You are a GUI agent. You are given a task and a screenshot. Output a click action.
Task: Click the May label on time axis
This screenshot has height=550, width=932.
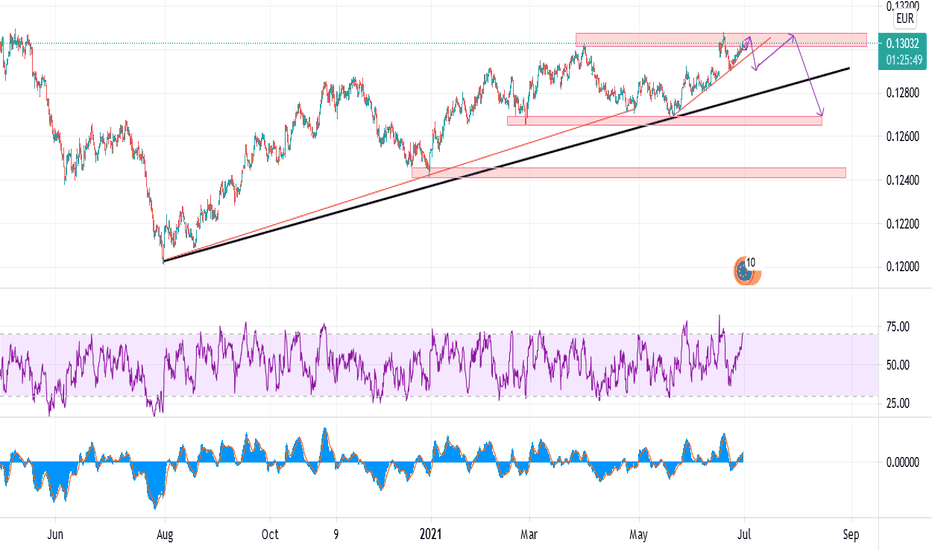pos(638,535)
